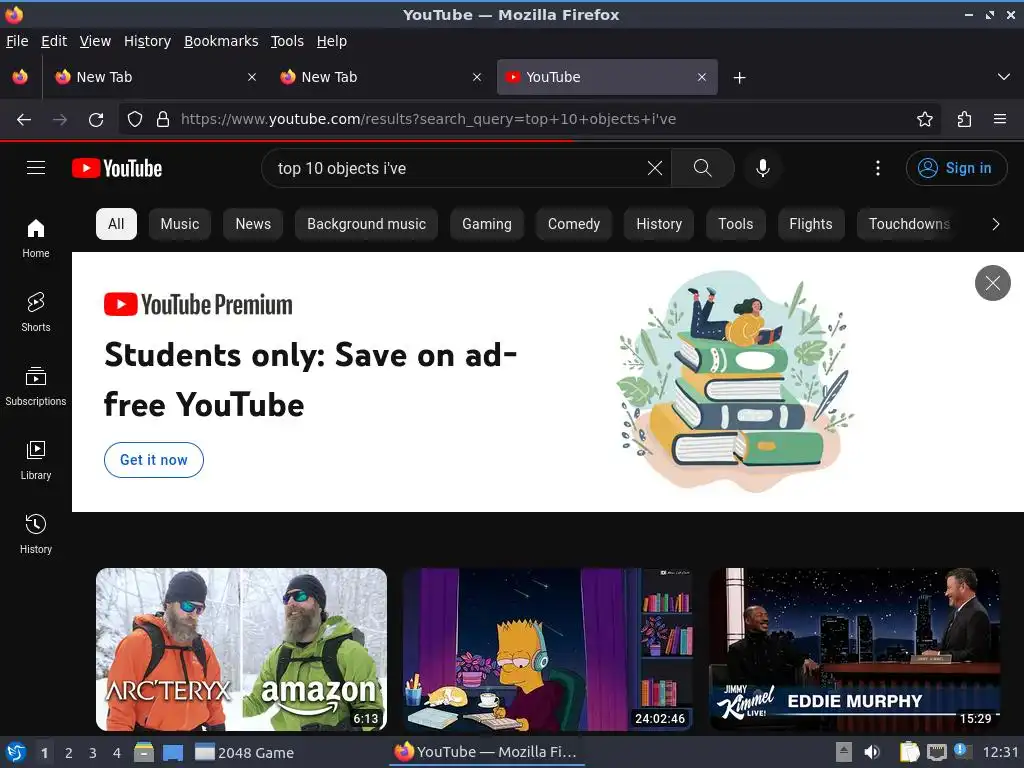Go to Home in the sidebar
This screenshot has width=1024, height=768.
pos(36,238)
